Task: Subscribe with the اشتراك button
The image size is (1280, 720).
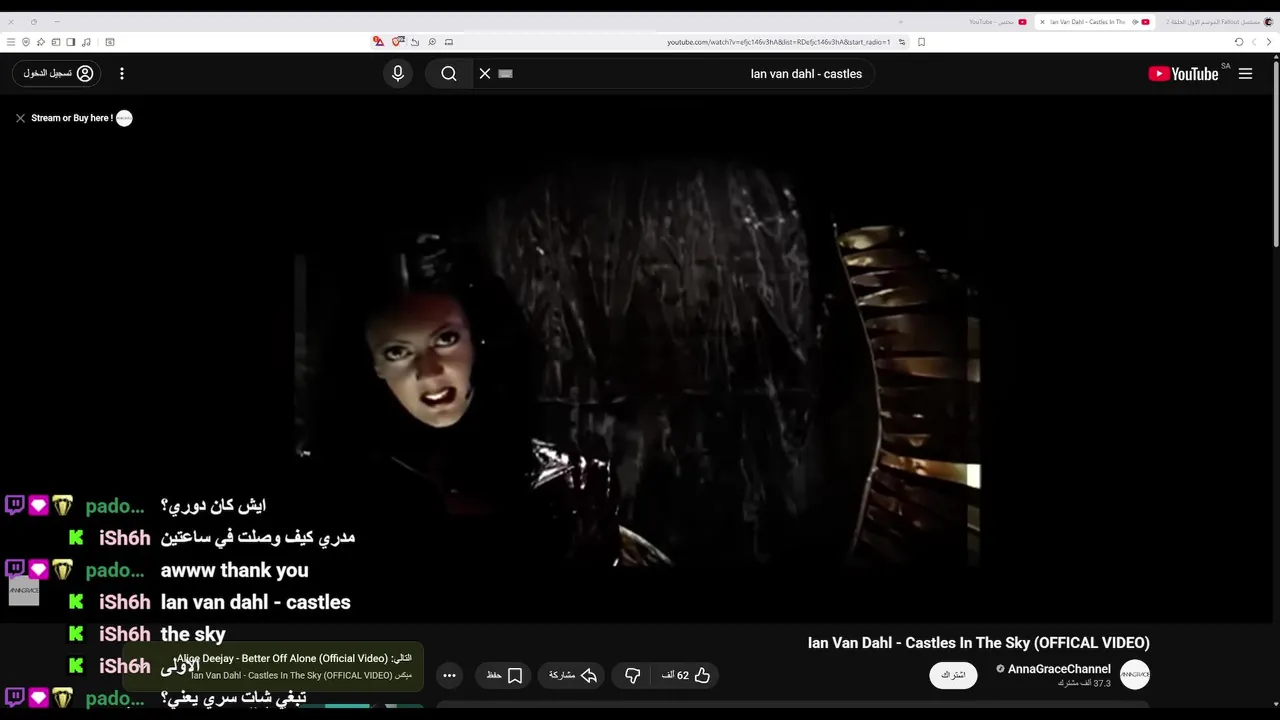Action: [x=953, y=675]
